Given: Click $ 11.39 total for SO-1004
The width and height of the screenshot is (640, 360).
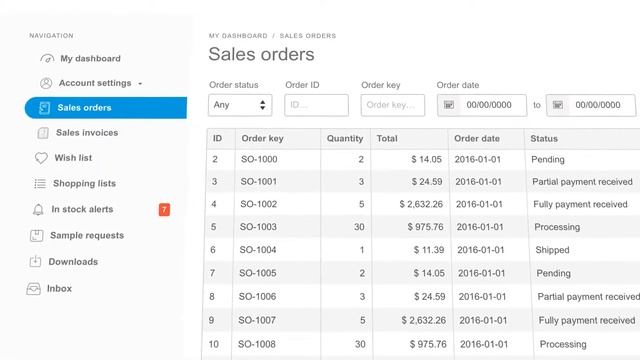Looking at the screenshot, I should pyautogui.click(x=429, y=250).
